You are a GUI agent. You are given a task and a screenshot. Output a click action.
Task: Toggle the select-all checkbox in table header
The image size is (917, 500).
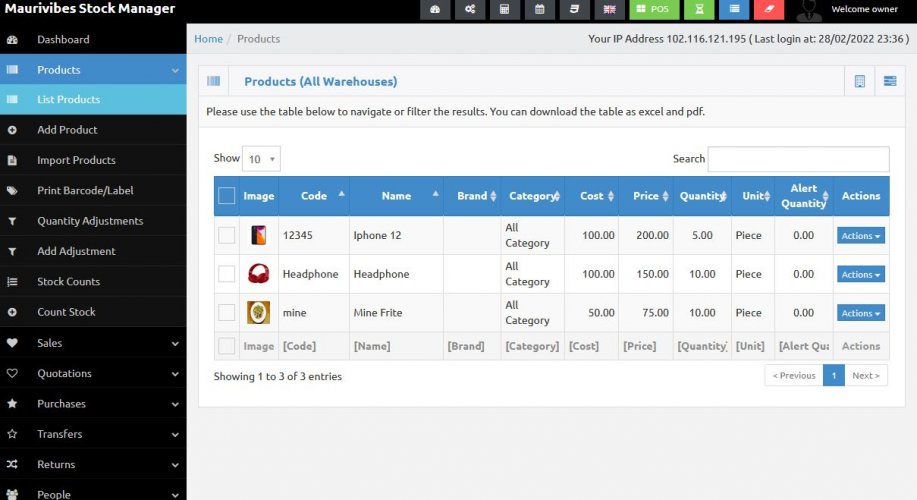point(226,196)
